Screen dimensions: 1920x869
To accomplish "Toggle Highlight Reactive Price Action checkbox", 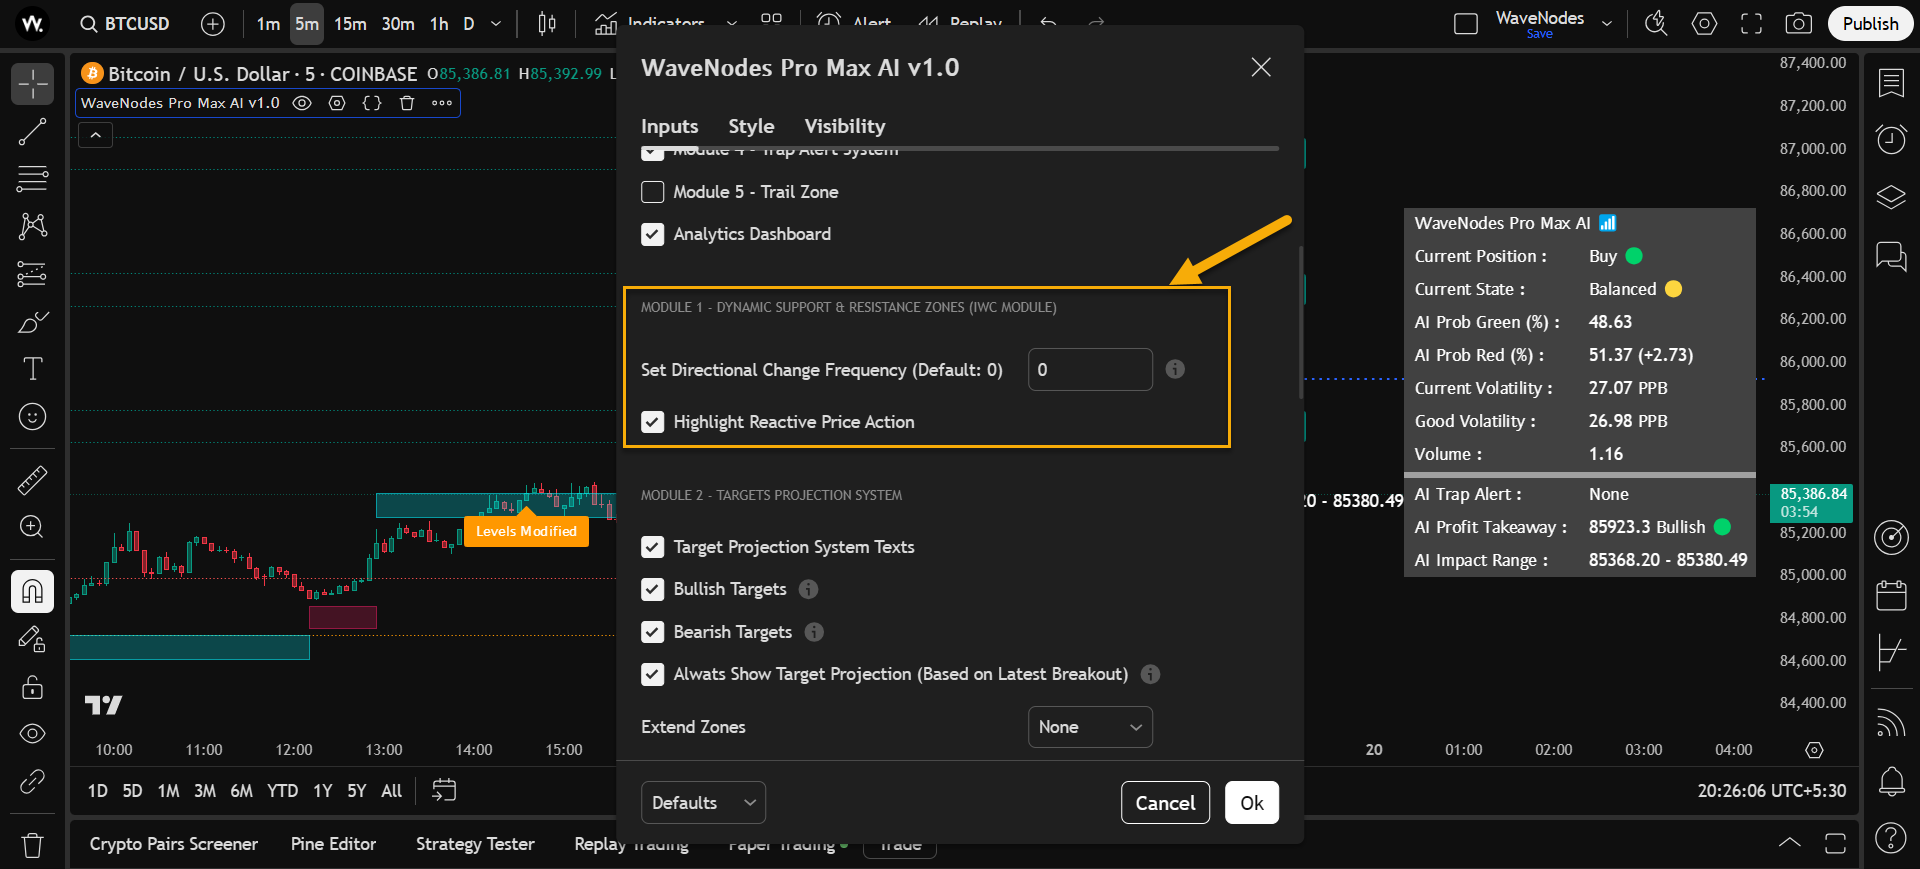I will tap(653, 422).
